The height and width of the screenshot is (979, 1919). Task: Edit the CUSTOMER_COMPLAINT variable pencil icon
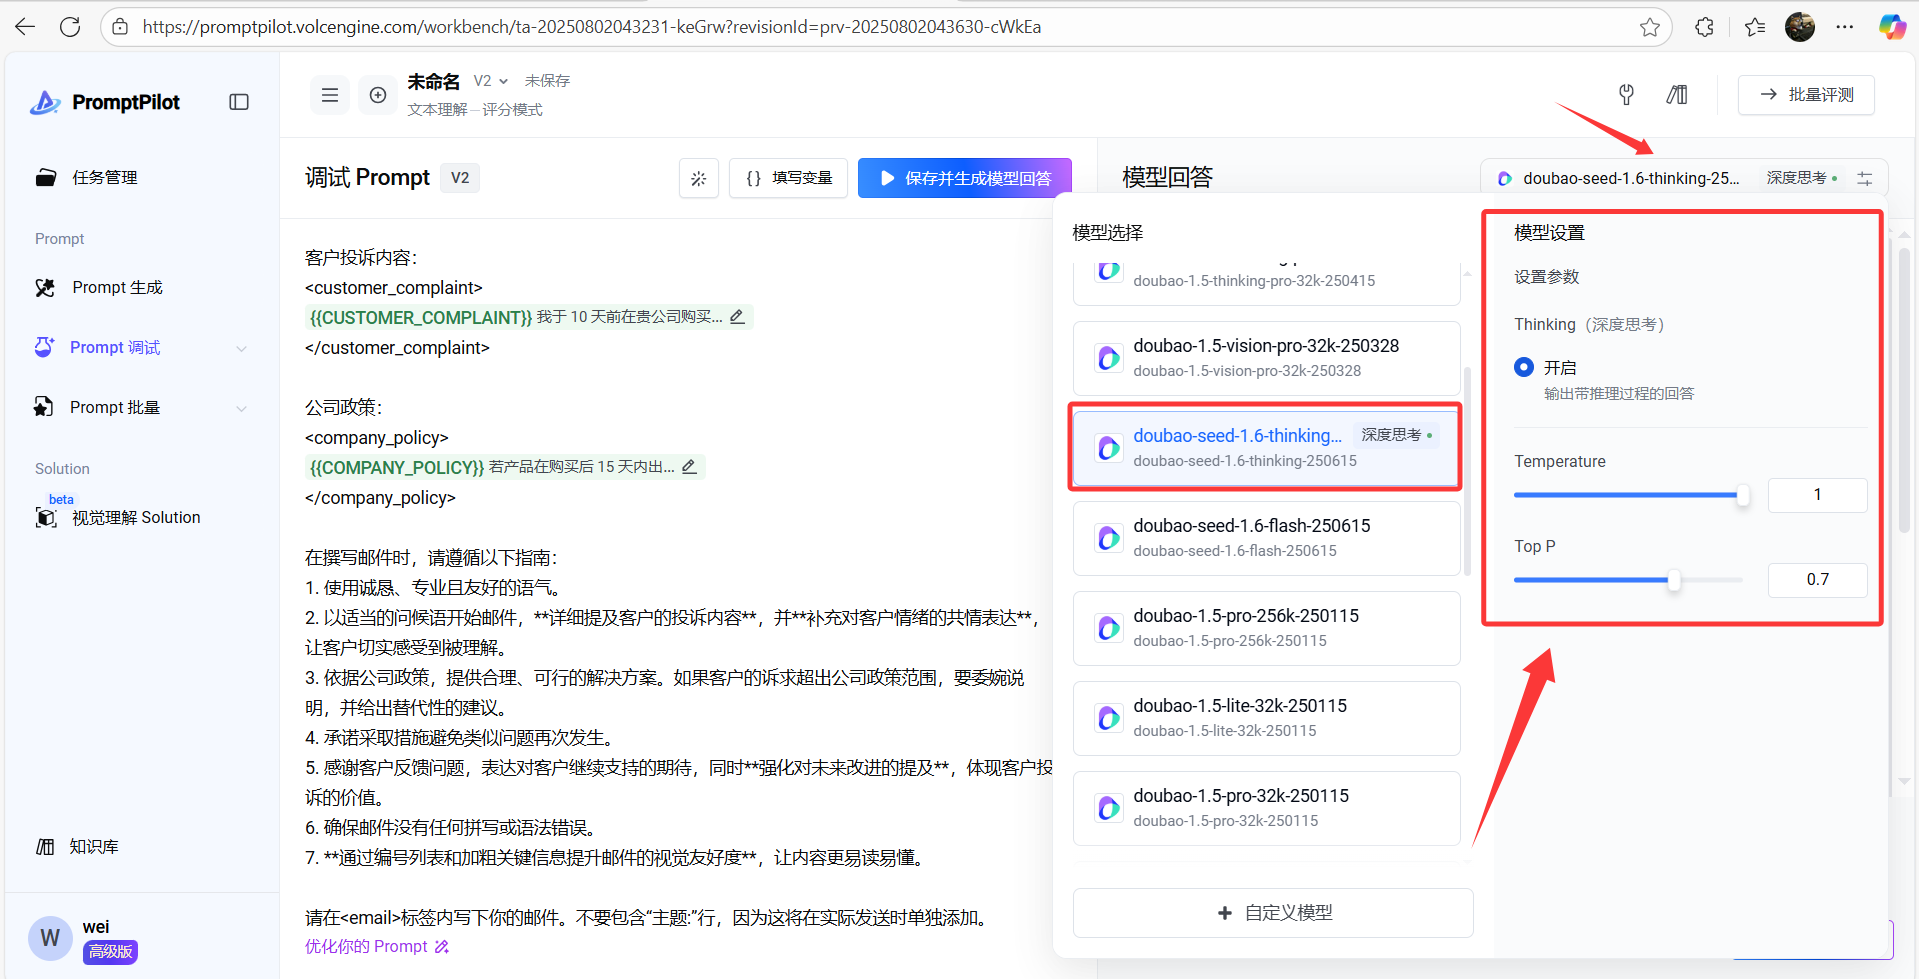coord(737,317)
